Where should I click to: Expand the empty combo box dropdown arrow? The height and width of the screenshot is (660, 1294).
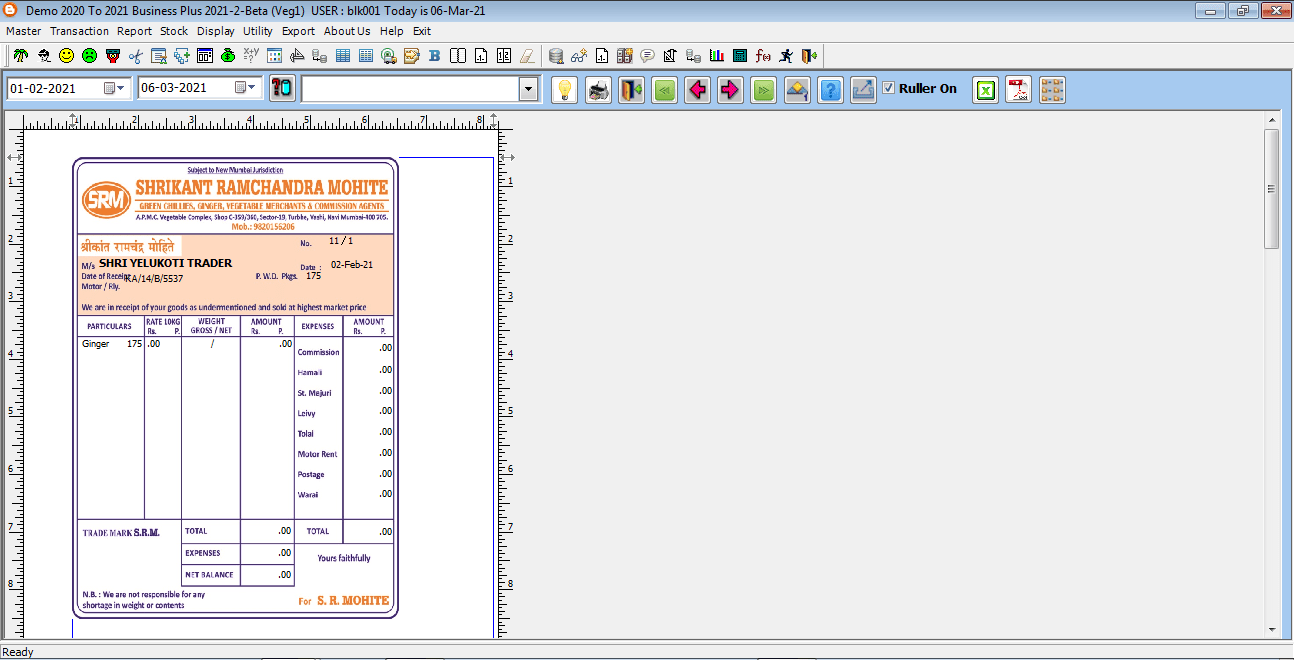(528, 90)
